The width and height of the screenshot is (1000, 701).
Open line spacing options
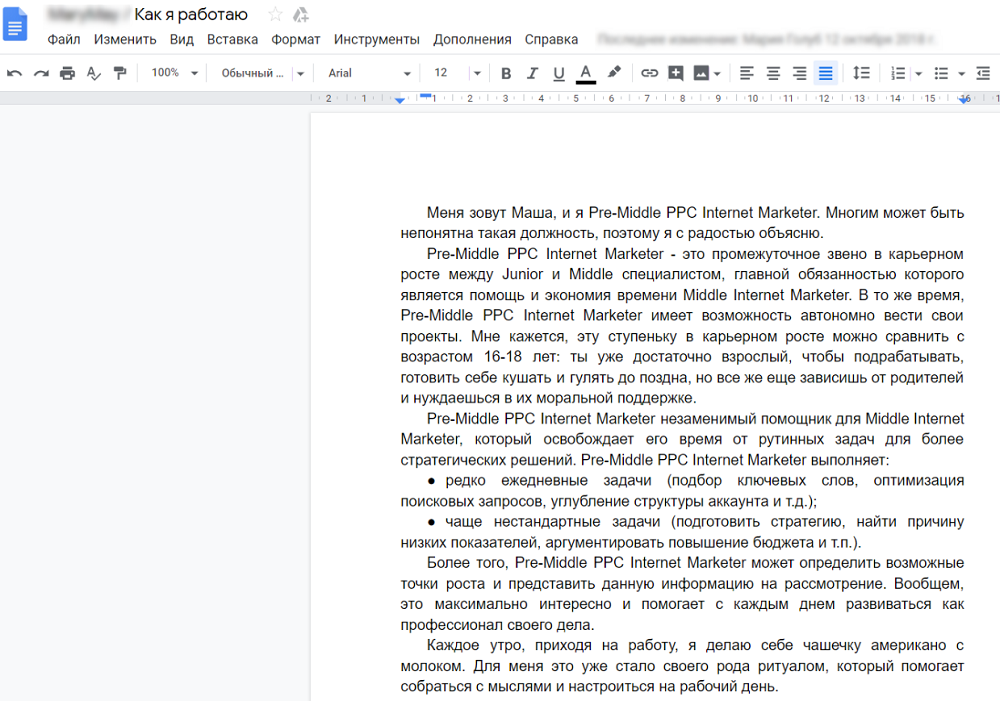click(x=861, y=73)
